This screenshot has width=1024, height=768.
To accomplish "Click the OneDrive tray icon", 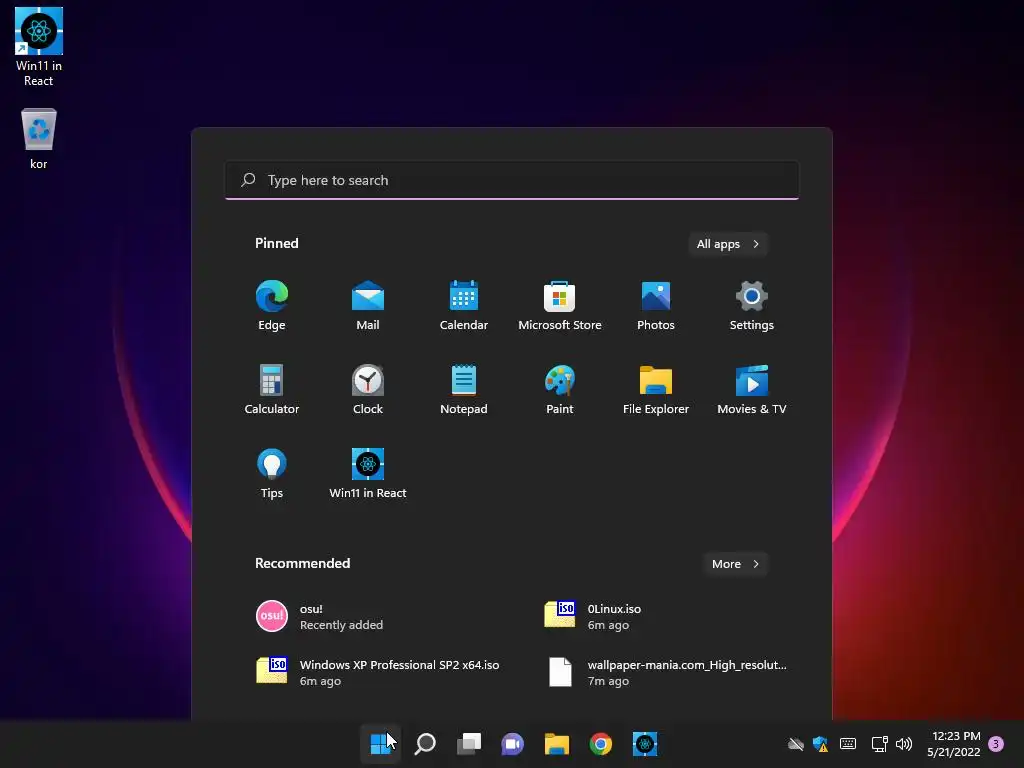I will 795,744.
